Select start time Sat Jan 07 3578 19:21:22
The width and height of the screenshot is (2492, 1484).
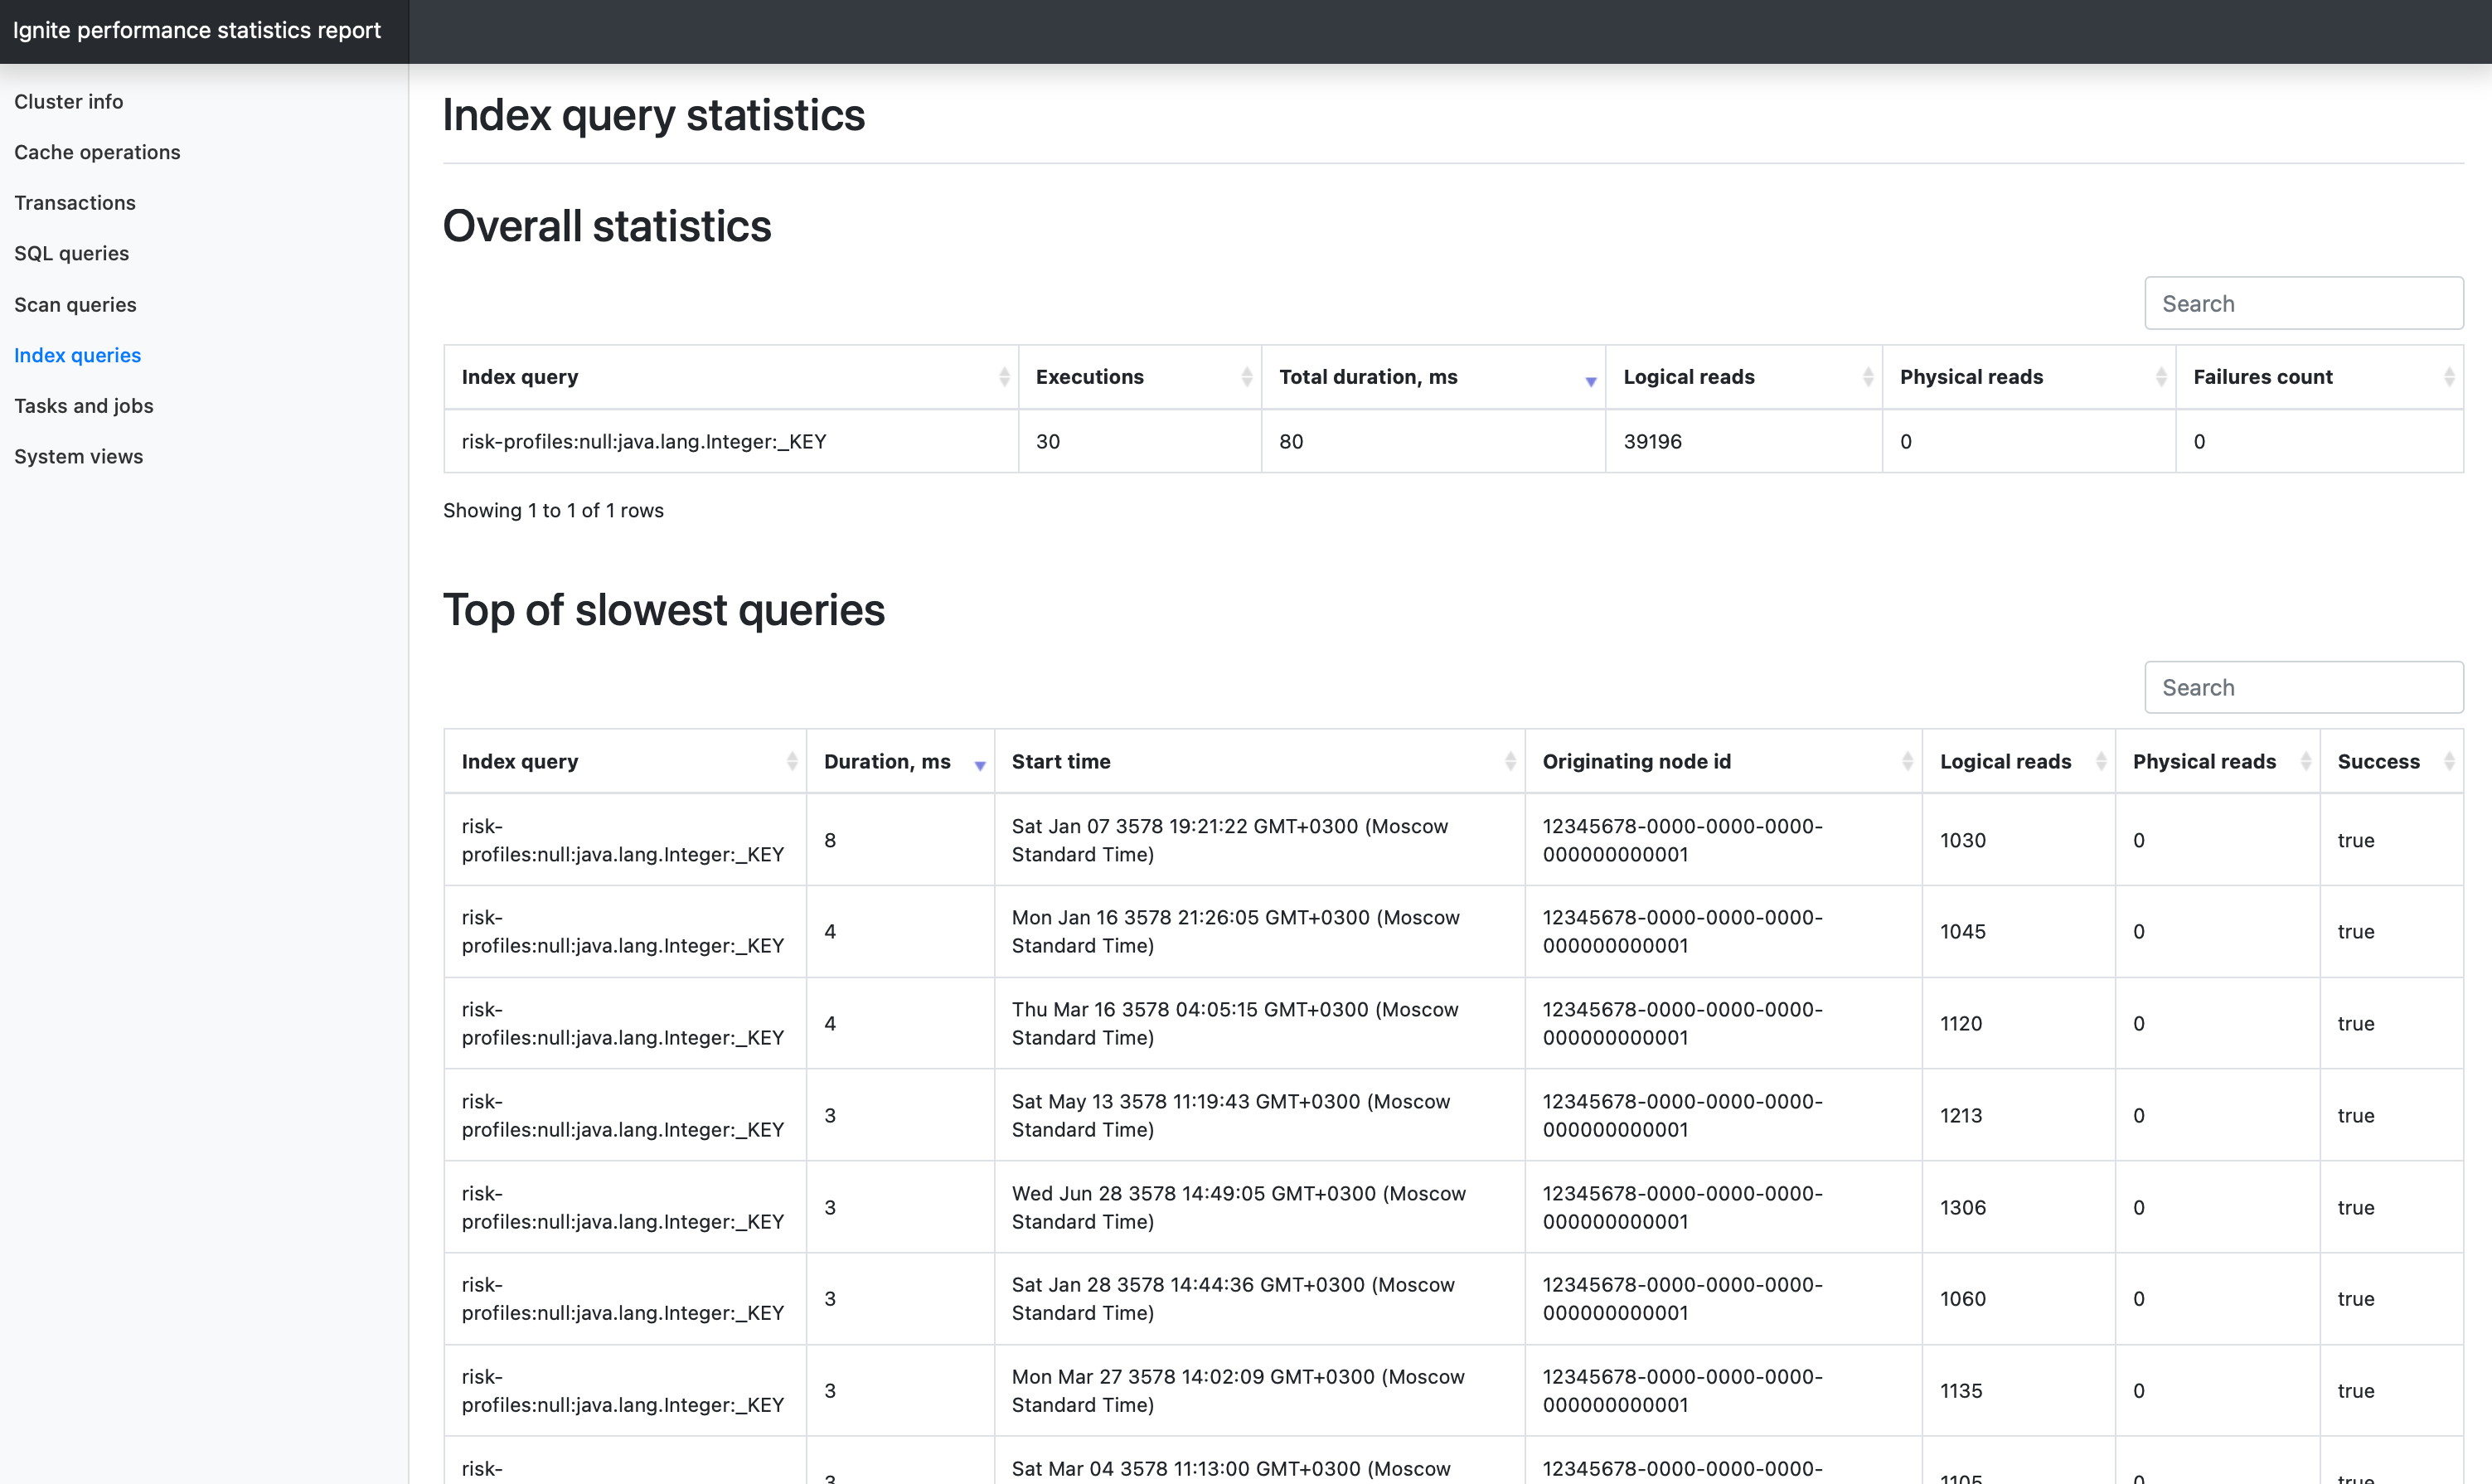[1230, 840]
